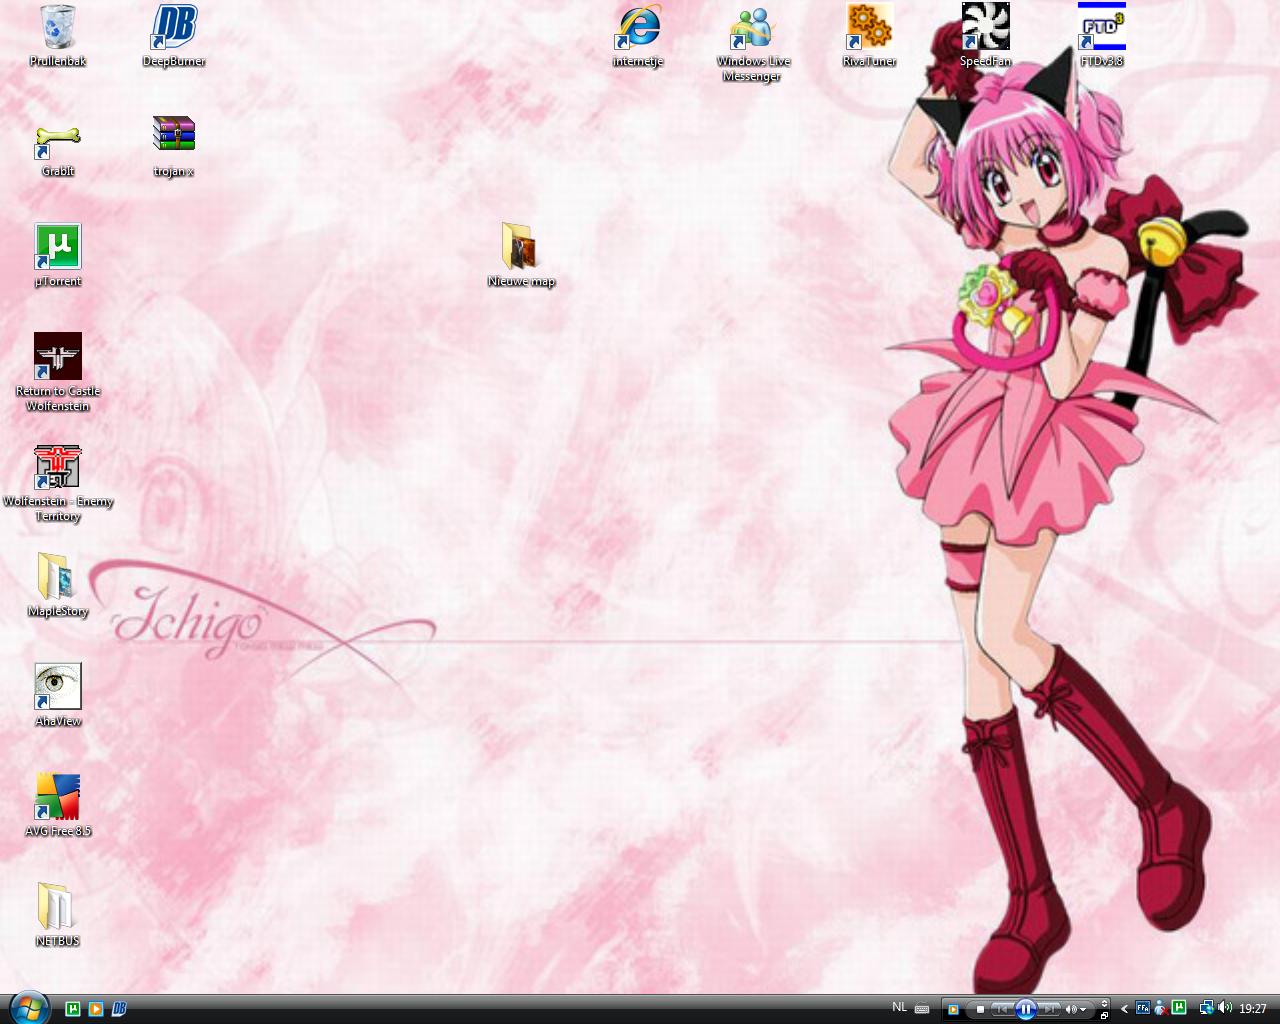Image resolution: width=1280 pixels, height=1024 pixels.
Task: Select the NETBUS folder on the desktop
Action: point(58,916)
